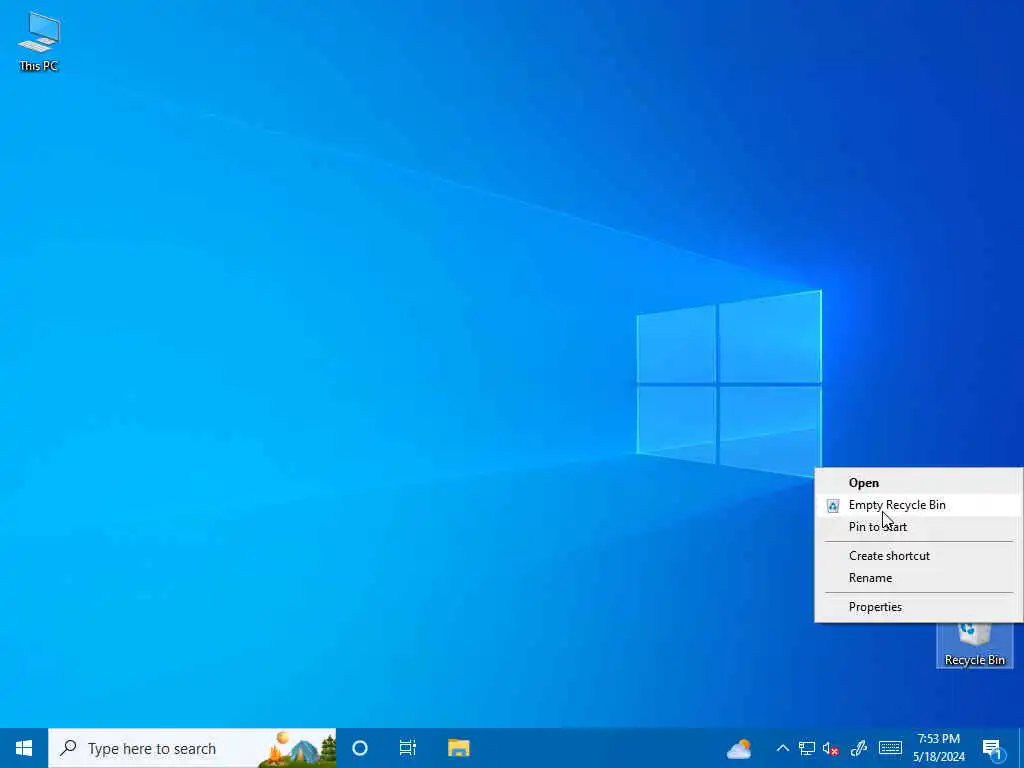Choose Pin to Start option
This screenshot has width=1024, height=768.
pyautogui.click(x=918, y=527)
